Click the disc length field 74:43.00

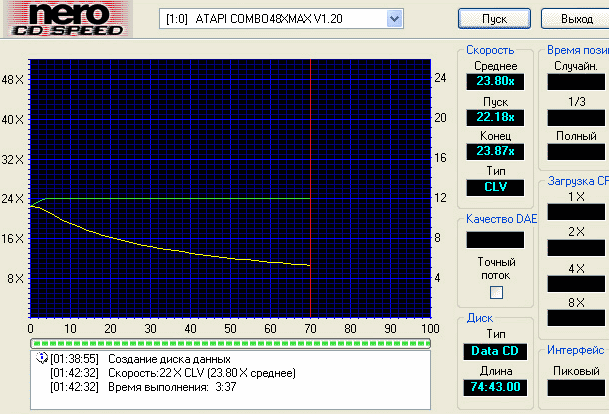(x=496, y=386)
